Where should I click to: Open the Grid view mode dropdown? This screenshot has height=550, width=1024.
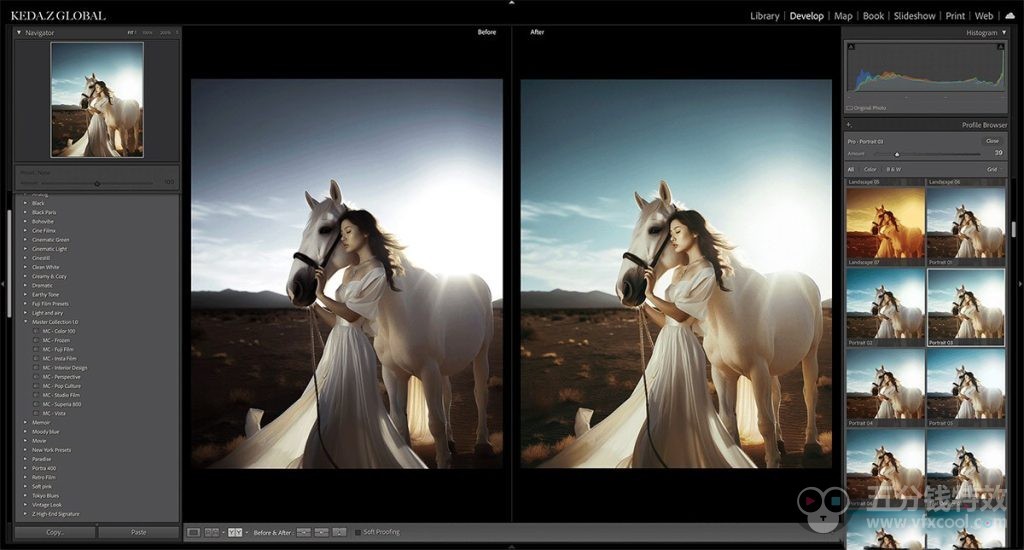pyautogui.click(x=994, y=169)
